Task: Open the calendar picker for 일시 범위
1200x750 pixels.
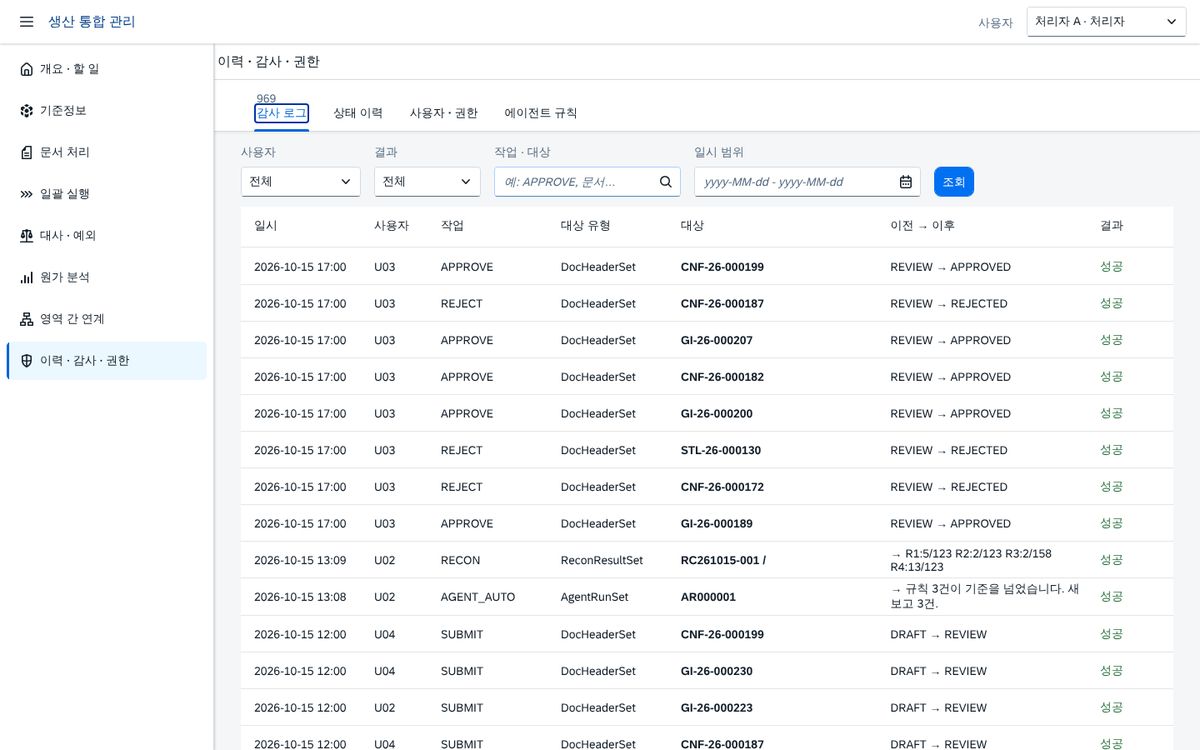Action: (x=906, y=182)
